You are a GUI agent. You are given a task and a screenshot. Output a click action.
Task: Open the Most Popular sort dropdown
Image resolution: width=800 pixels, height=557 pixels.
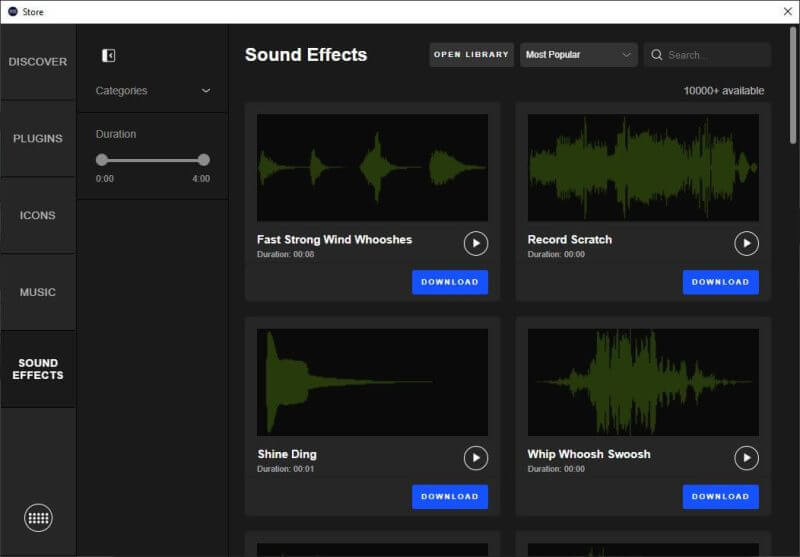point(579,55)
